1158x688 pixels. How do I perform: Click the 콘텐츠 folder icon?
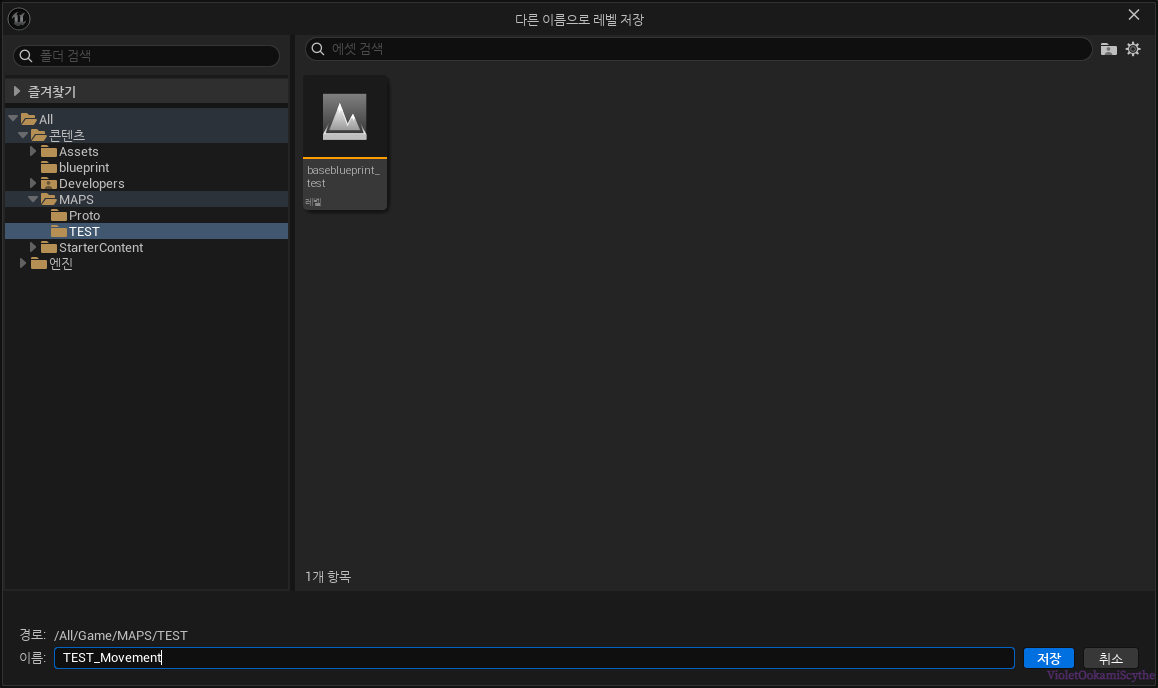[39, 135]
